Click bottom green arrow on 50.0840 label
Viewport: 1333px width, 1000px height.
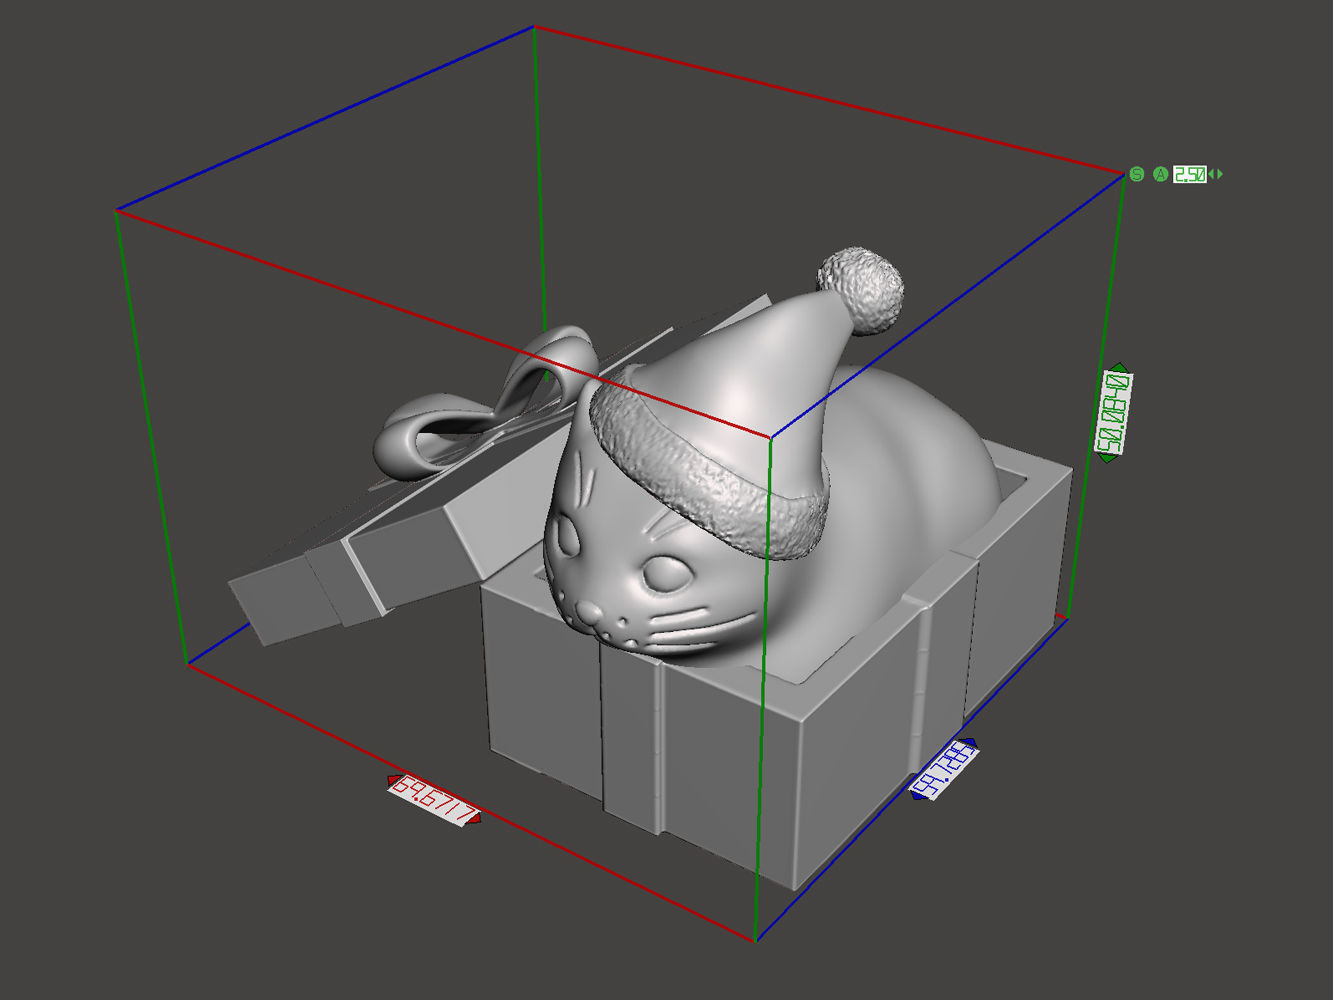coord(1107,458)
